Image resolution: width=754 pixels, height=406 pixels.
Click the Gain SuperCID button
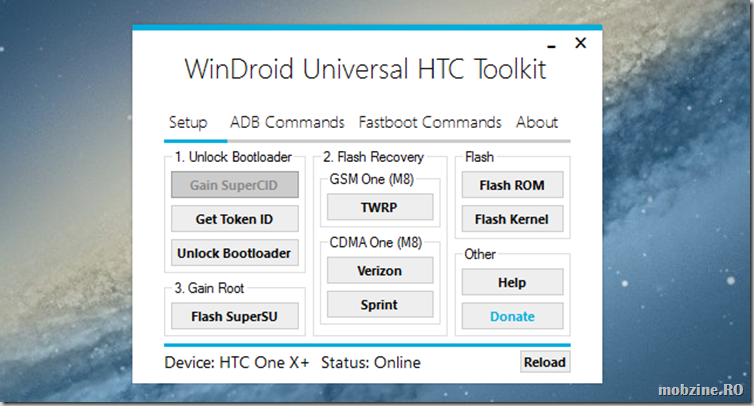click(235, 185)
